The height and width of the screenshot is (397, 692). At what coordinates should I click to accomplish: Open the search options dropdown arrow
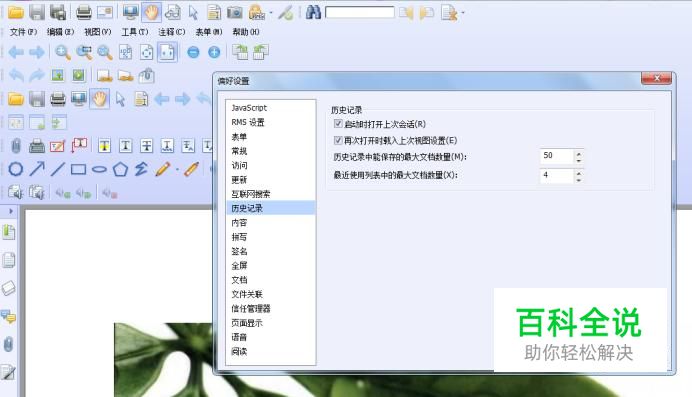462,13
